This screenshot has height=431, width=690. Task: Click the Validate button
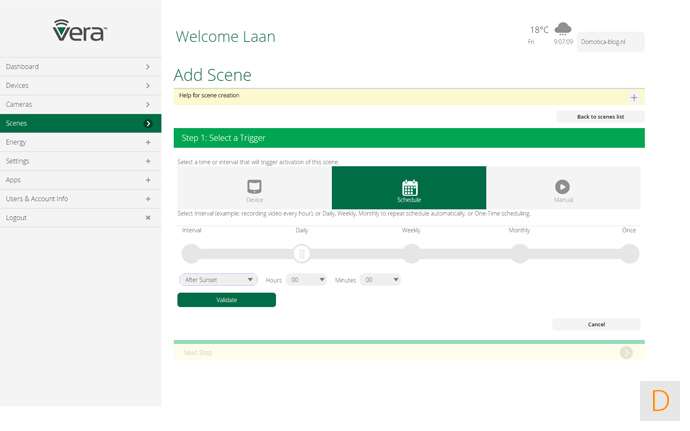[x=226, y=300]
